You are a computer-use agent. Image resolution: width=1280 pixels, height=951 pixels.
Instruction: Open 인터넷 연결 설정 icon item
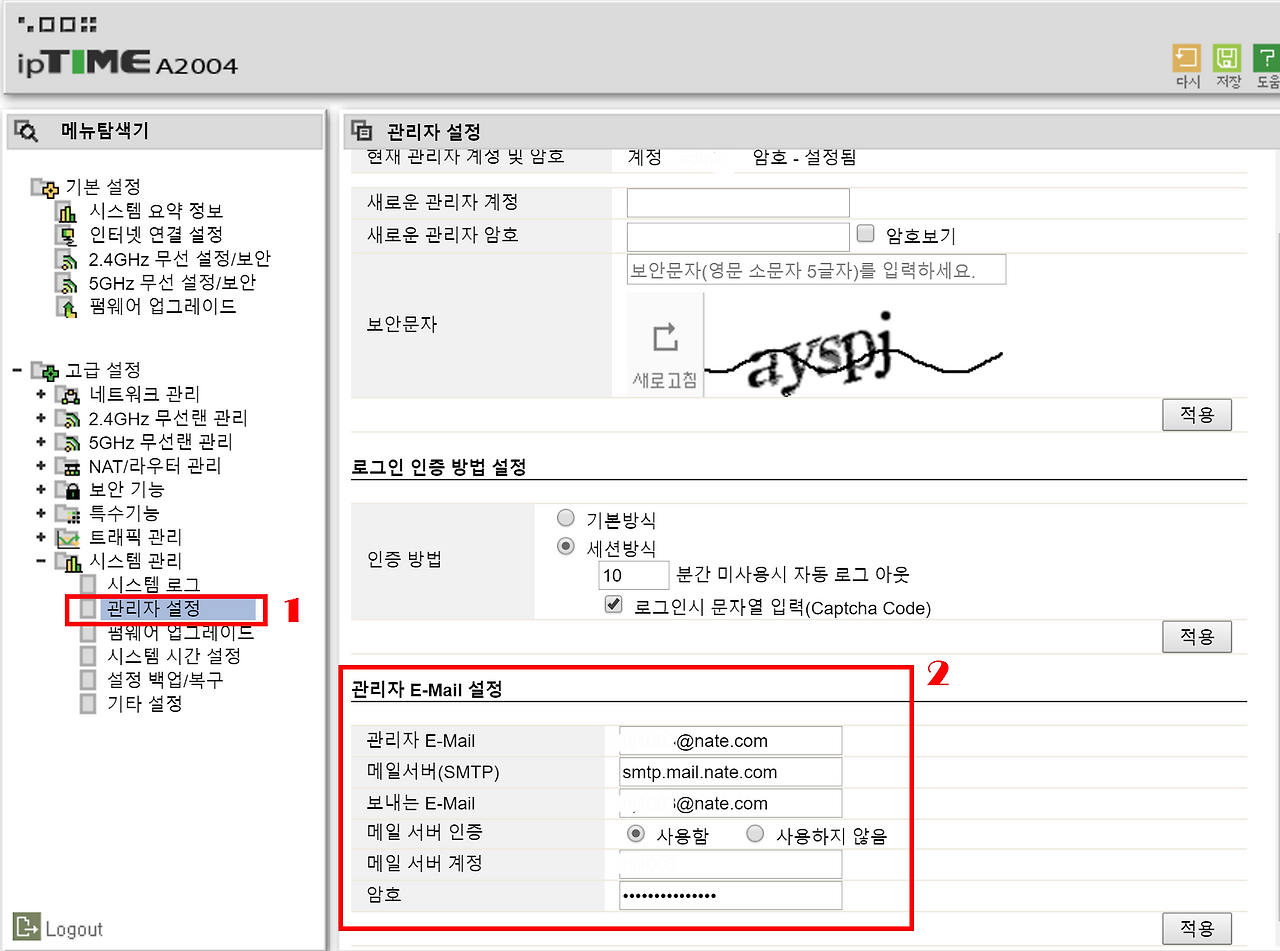[67, 235]
